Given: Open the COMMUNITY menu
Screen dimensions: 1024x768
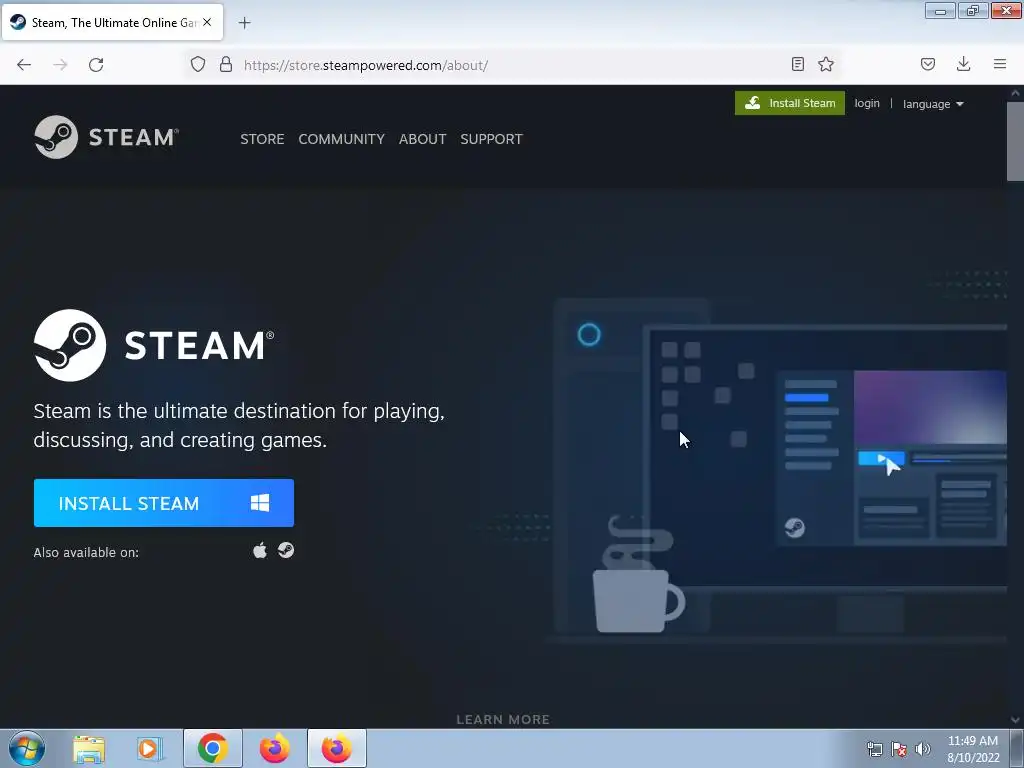Looking at the screenshot, I should pyautogui.click(x=342, y=139).
